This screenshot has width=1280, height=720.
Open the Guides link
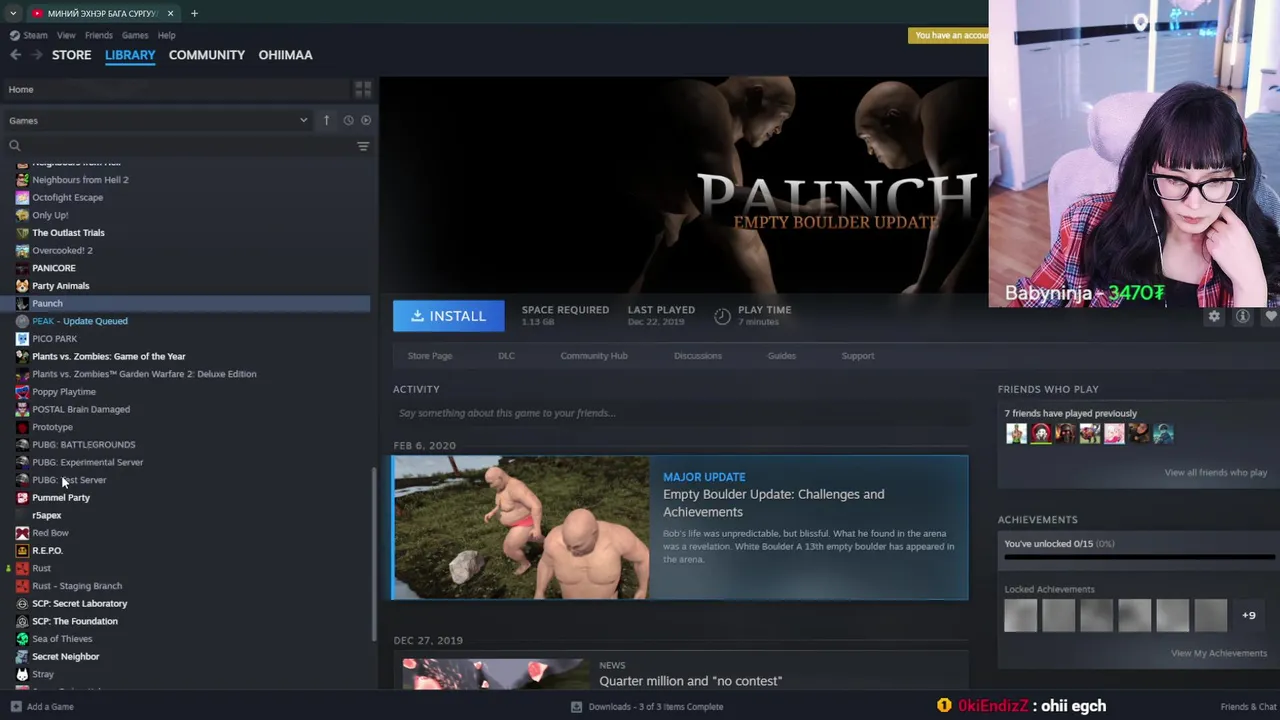(x=781, y=356)
